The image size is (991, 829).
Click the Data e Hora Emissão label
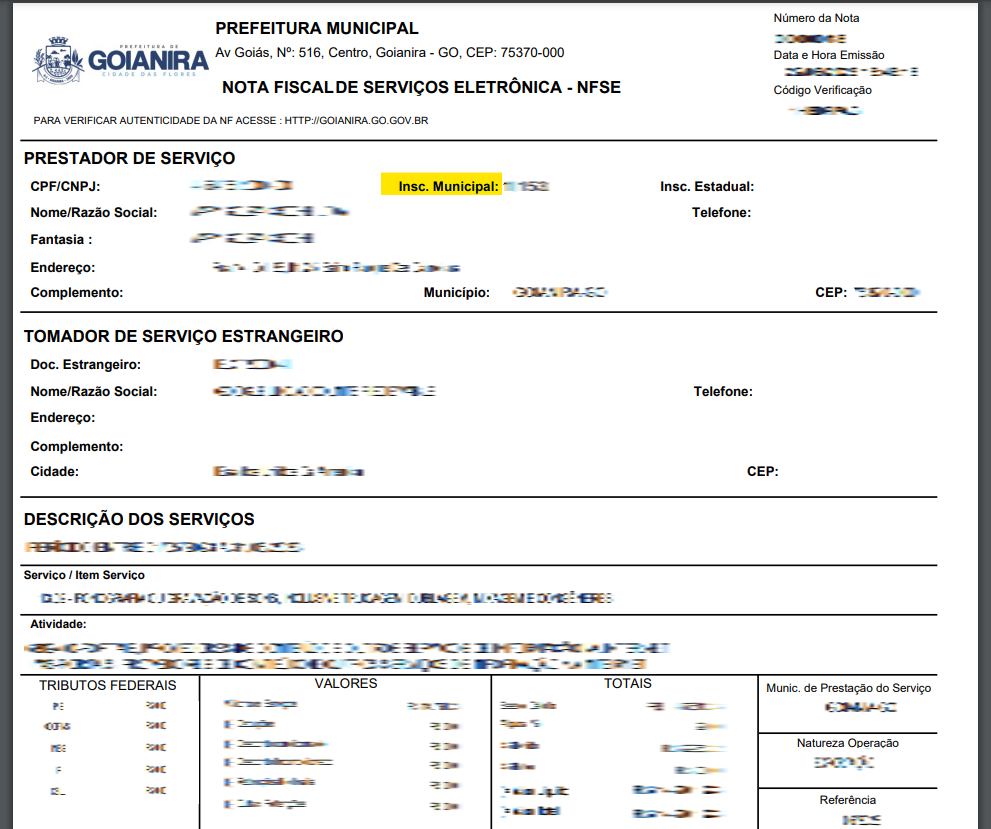(x=829, y=55)
